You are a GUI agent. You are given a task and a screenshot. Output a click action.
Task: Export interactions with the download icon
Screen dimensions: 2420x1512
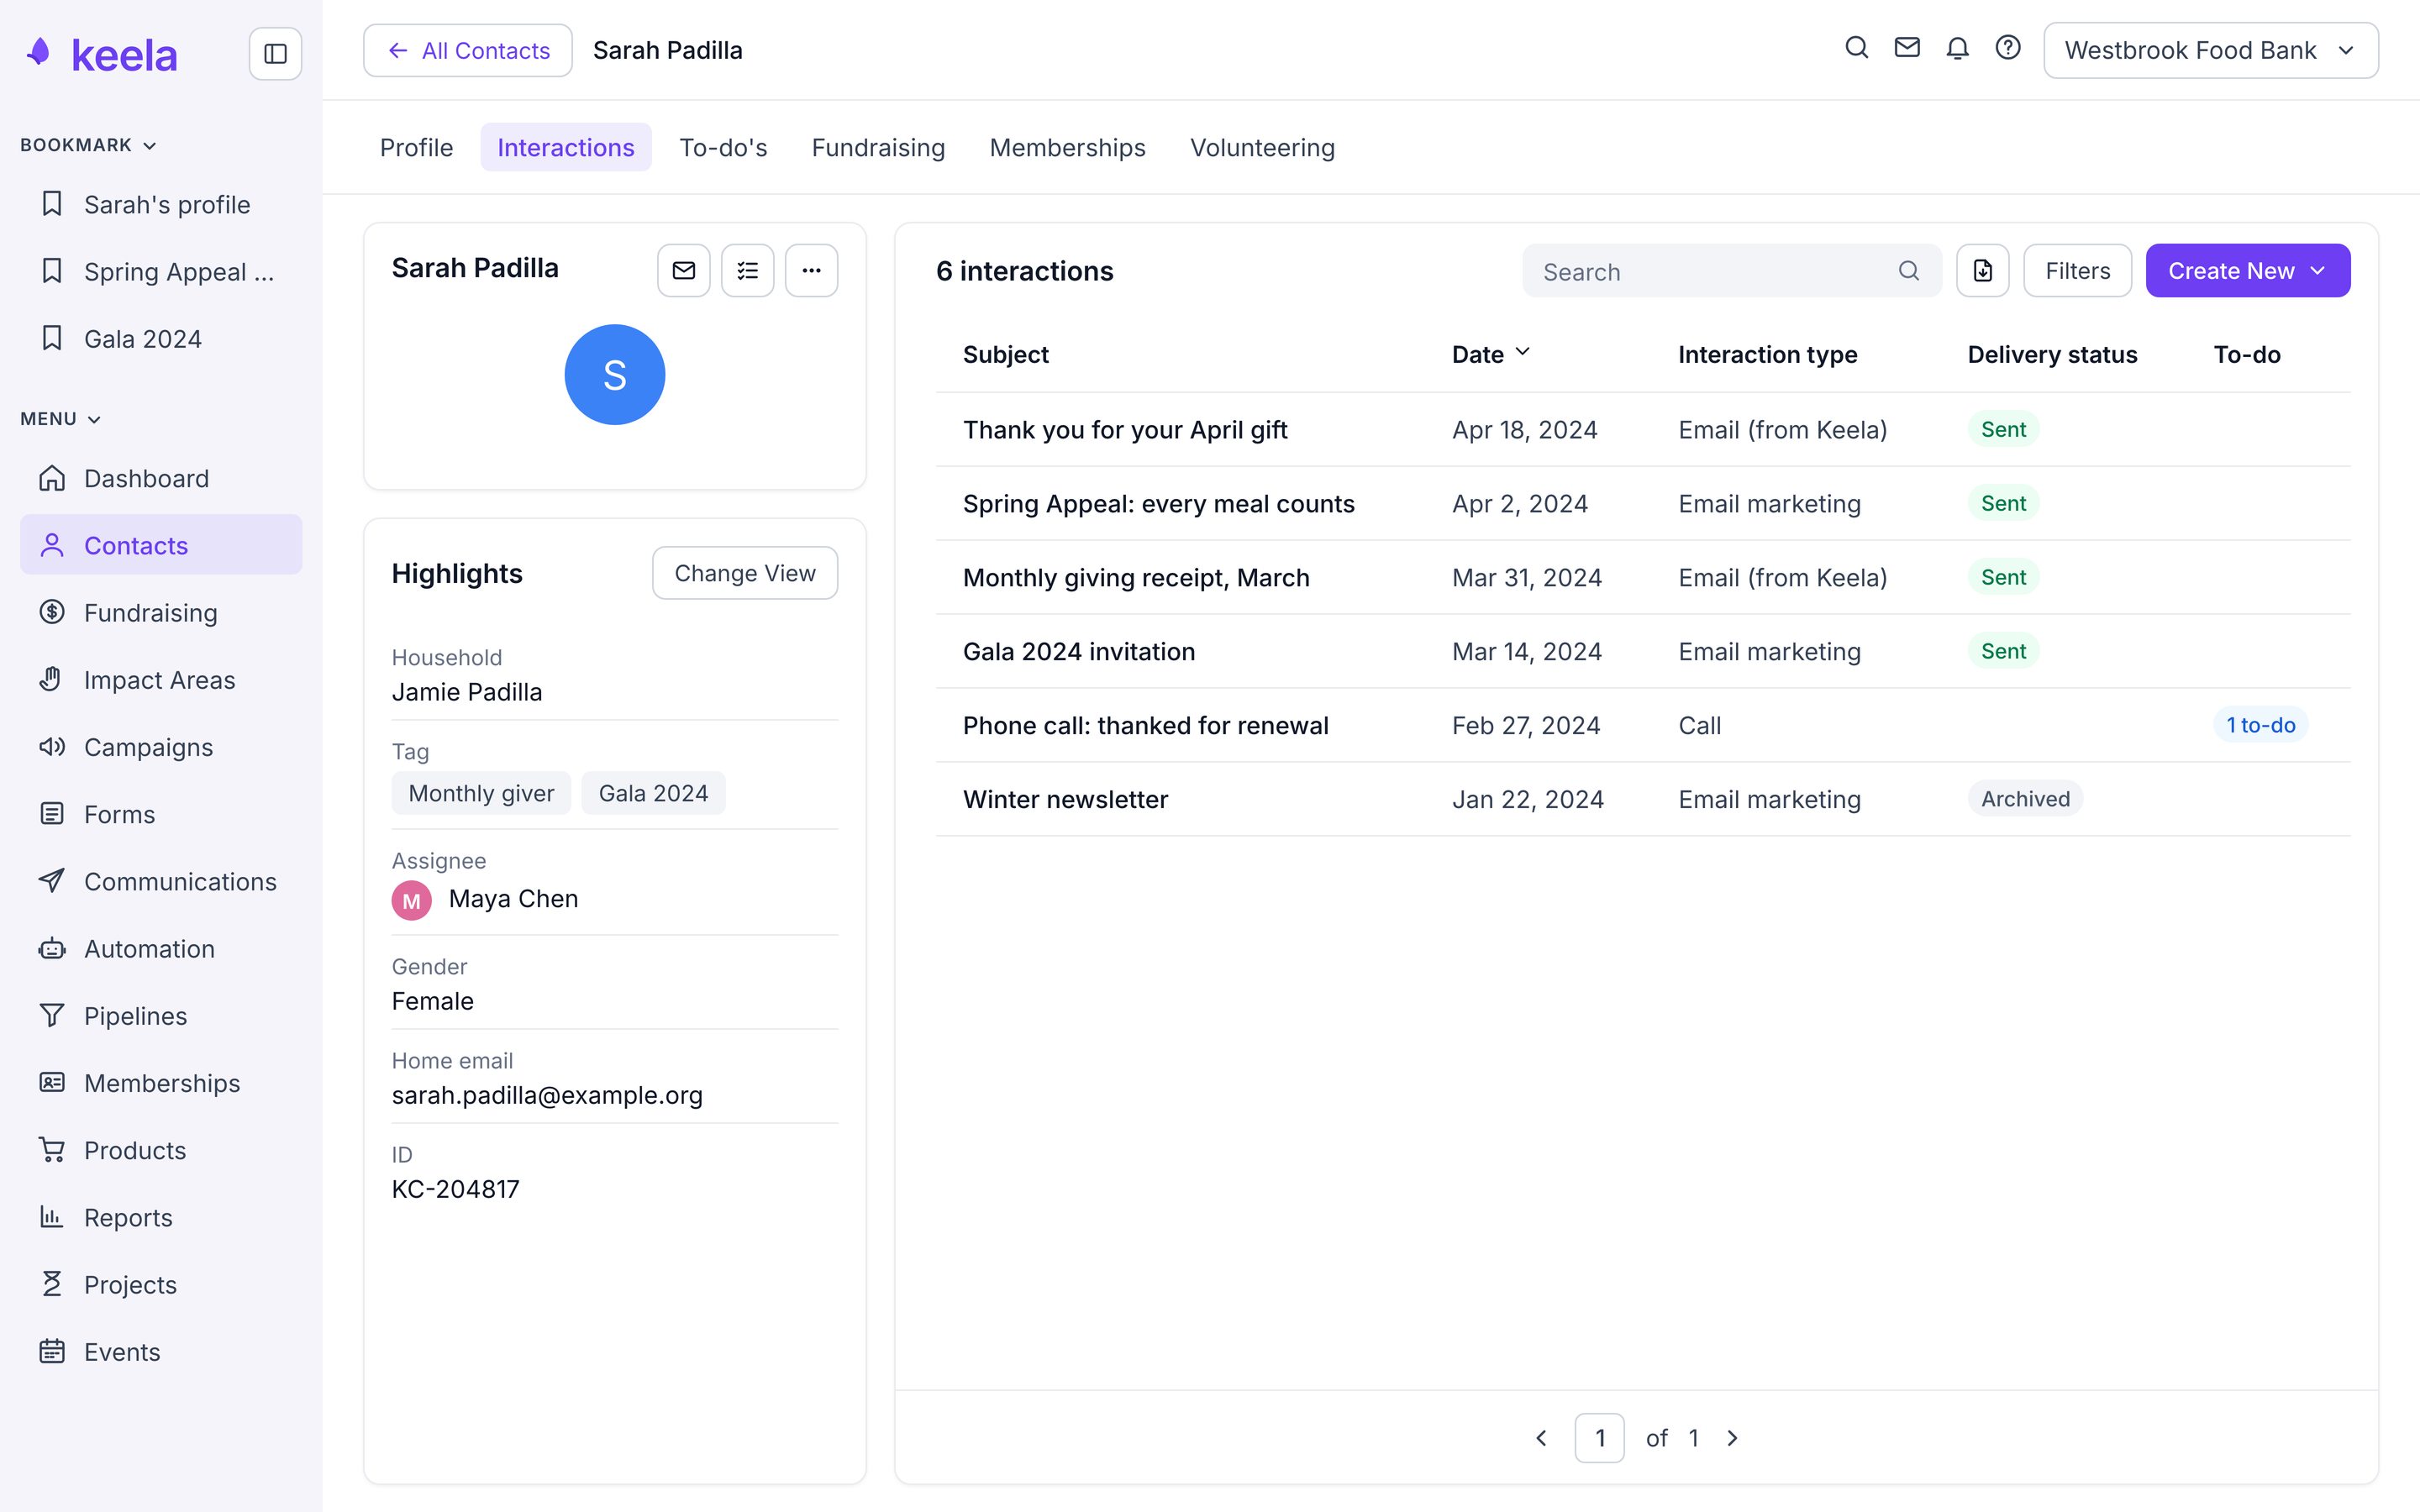coord(1983,270)
